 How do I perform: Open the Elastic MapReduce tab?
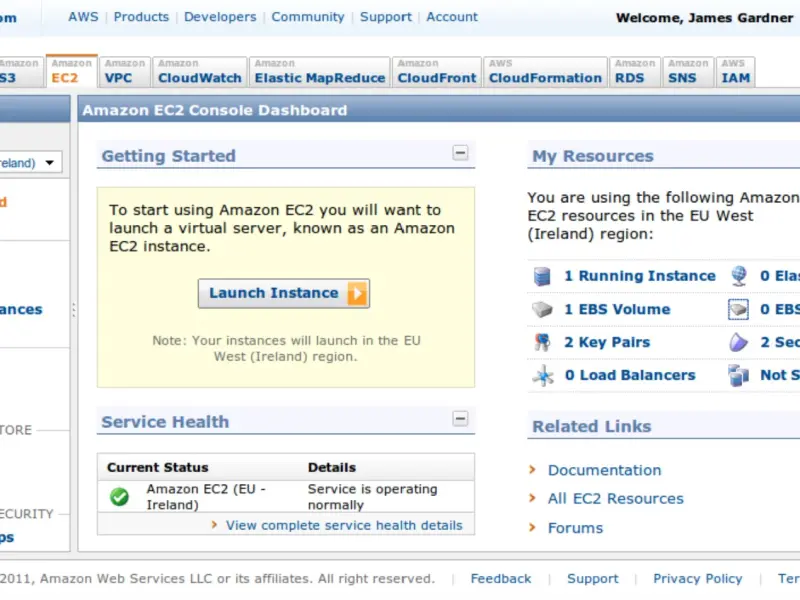pos(320,71)
